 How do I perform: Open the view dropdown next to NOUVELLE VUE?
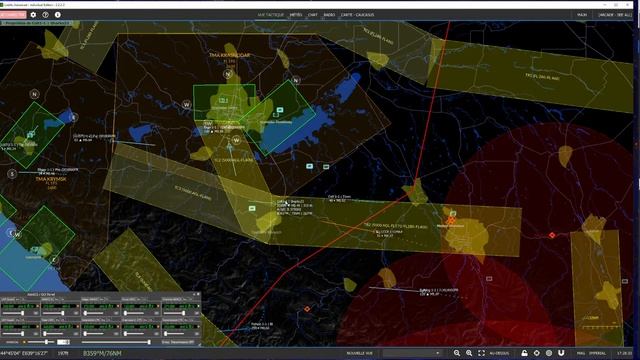[412, 353]
